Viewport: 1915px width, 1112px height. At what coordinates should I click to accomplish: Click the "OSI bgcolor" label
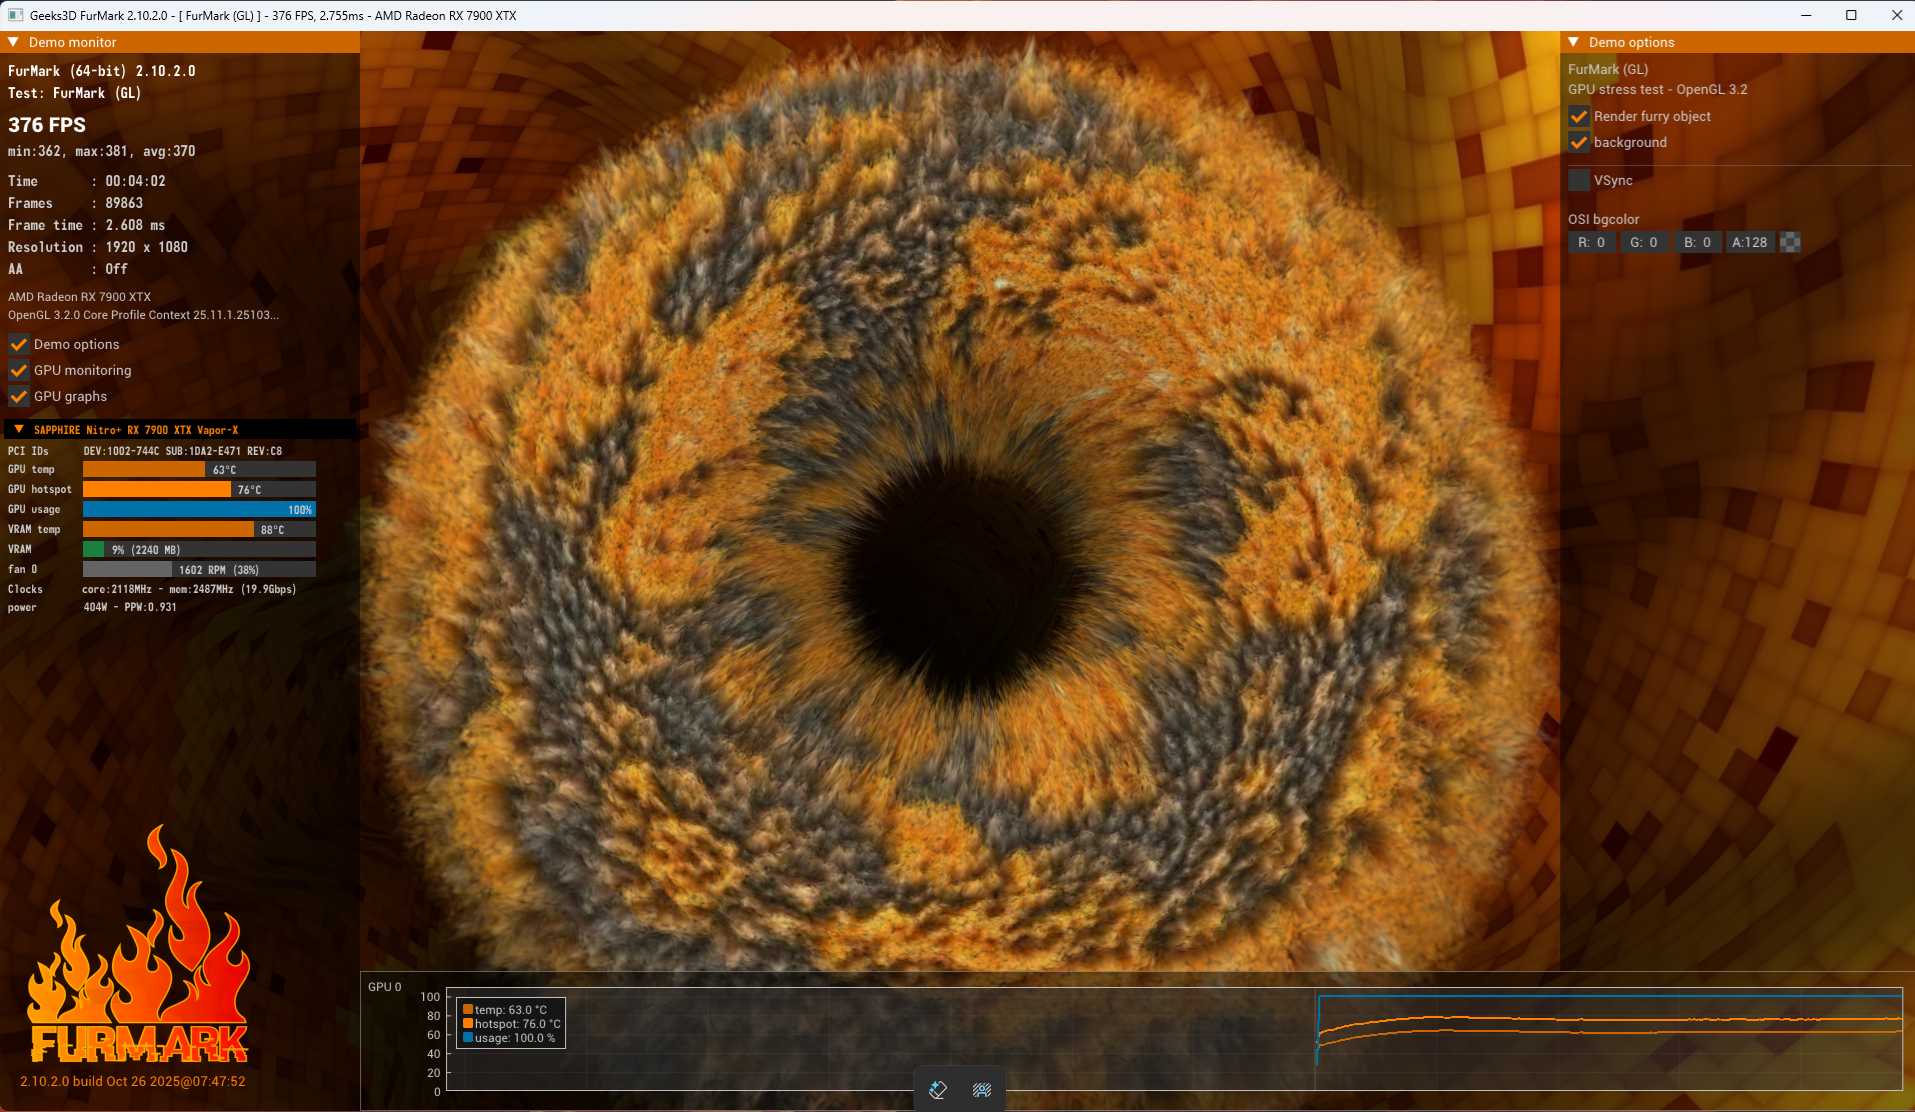click(x=1604, y=219)
